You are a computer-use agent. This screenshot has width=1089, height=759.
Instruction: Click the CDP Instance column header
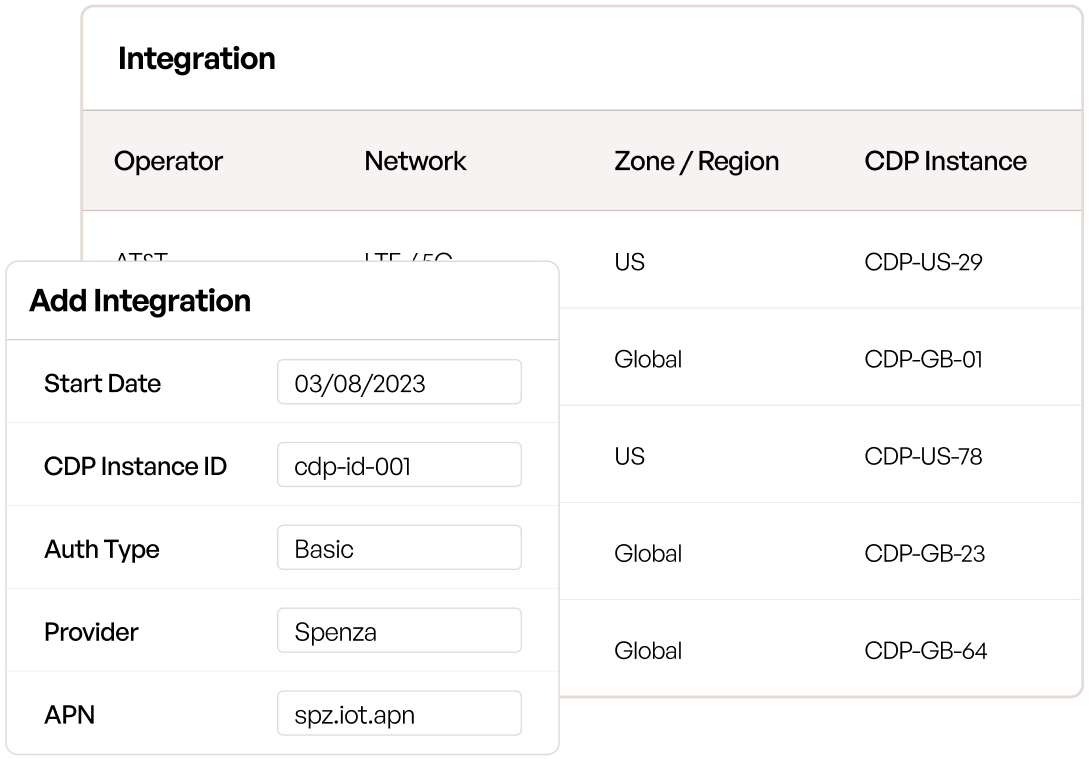pyautogui.click(x=945, y=161)
